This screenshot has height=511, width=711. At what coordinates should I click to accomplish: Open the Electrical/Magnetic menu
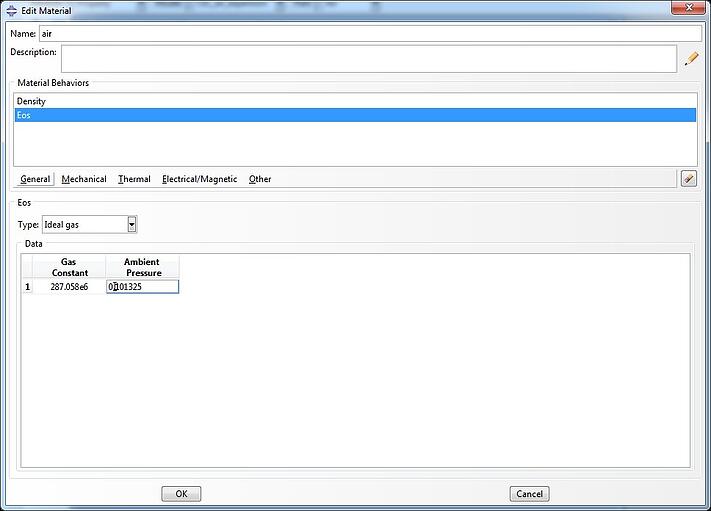(x=200, y=179)
